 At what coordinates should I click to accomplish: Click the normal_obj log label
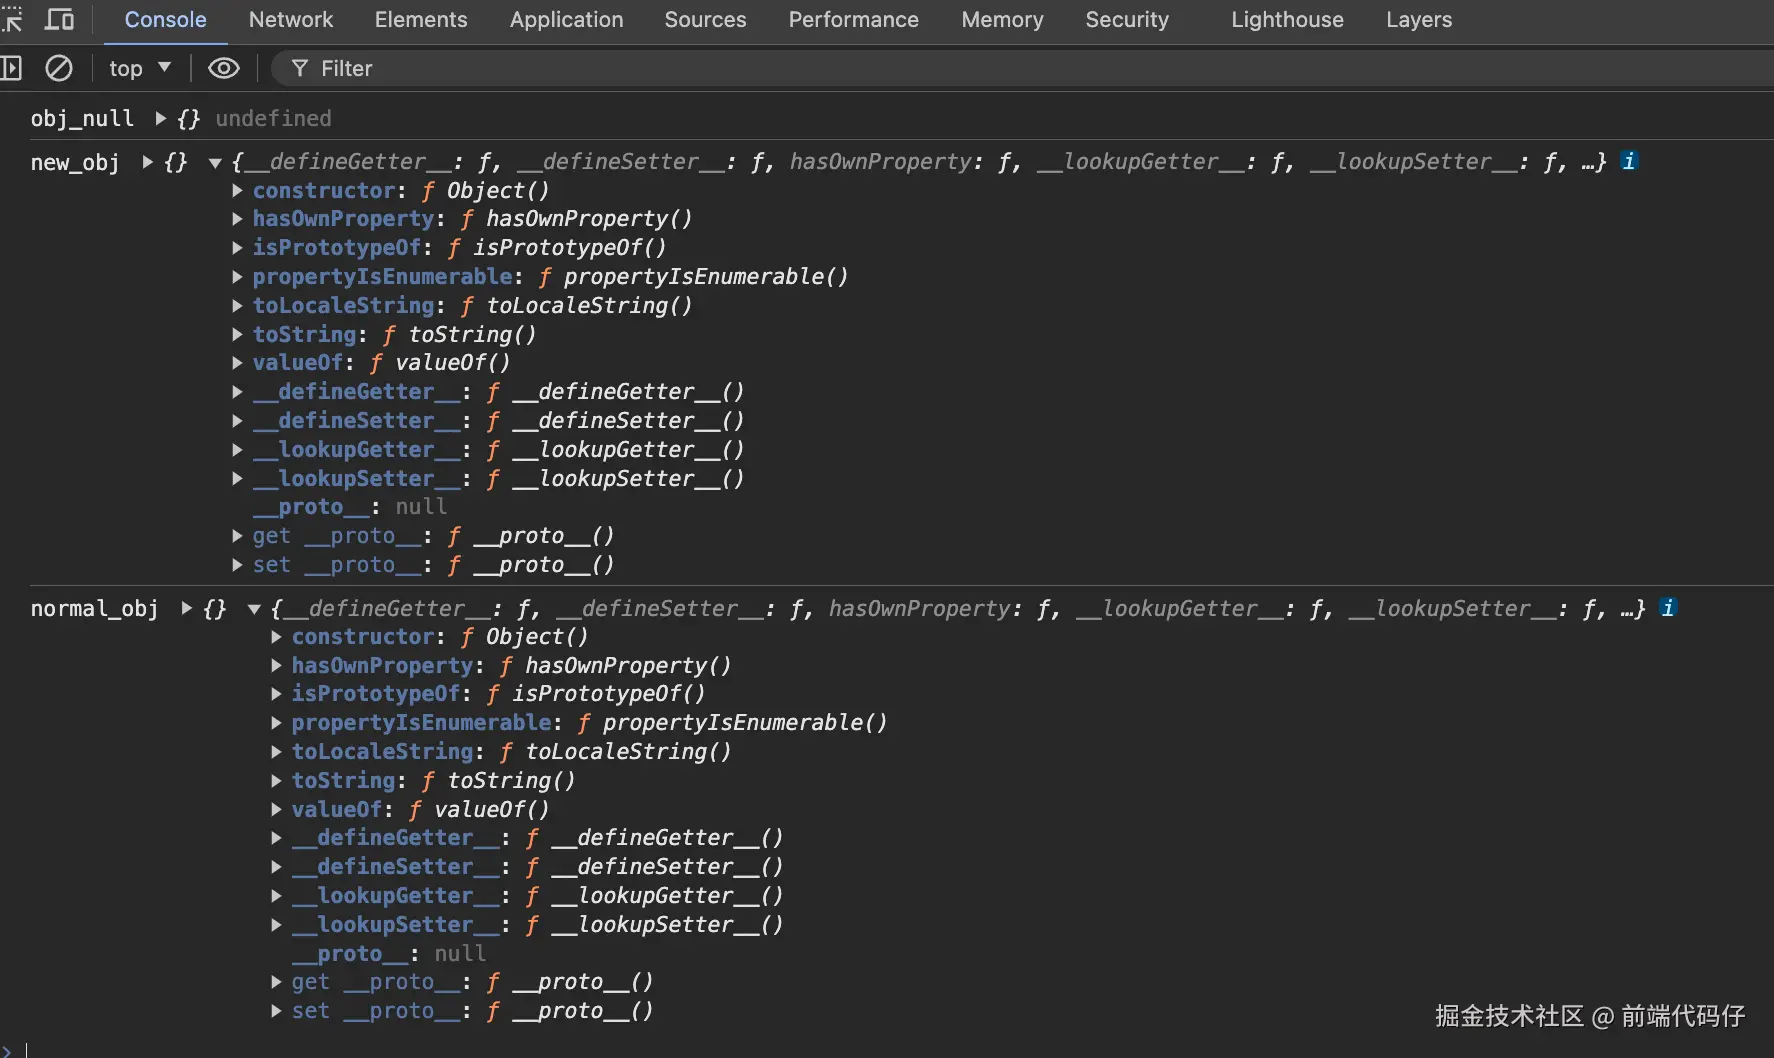click(x=95, y=608)
